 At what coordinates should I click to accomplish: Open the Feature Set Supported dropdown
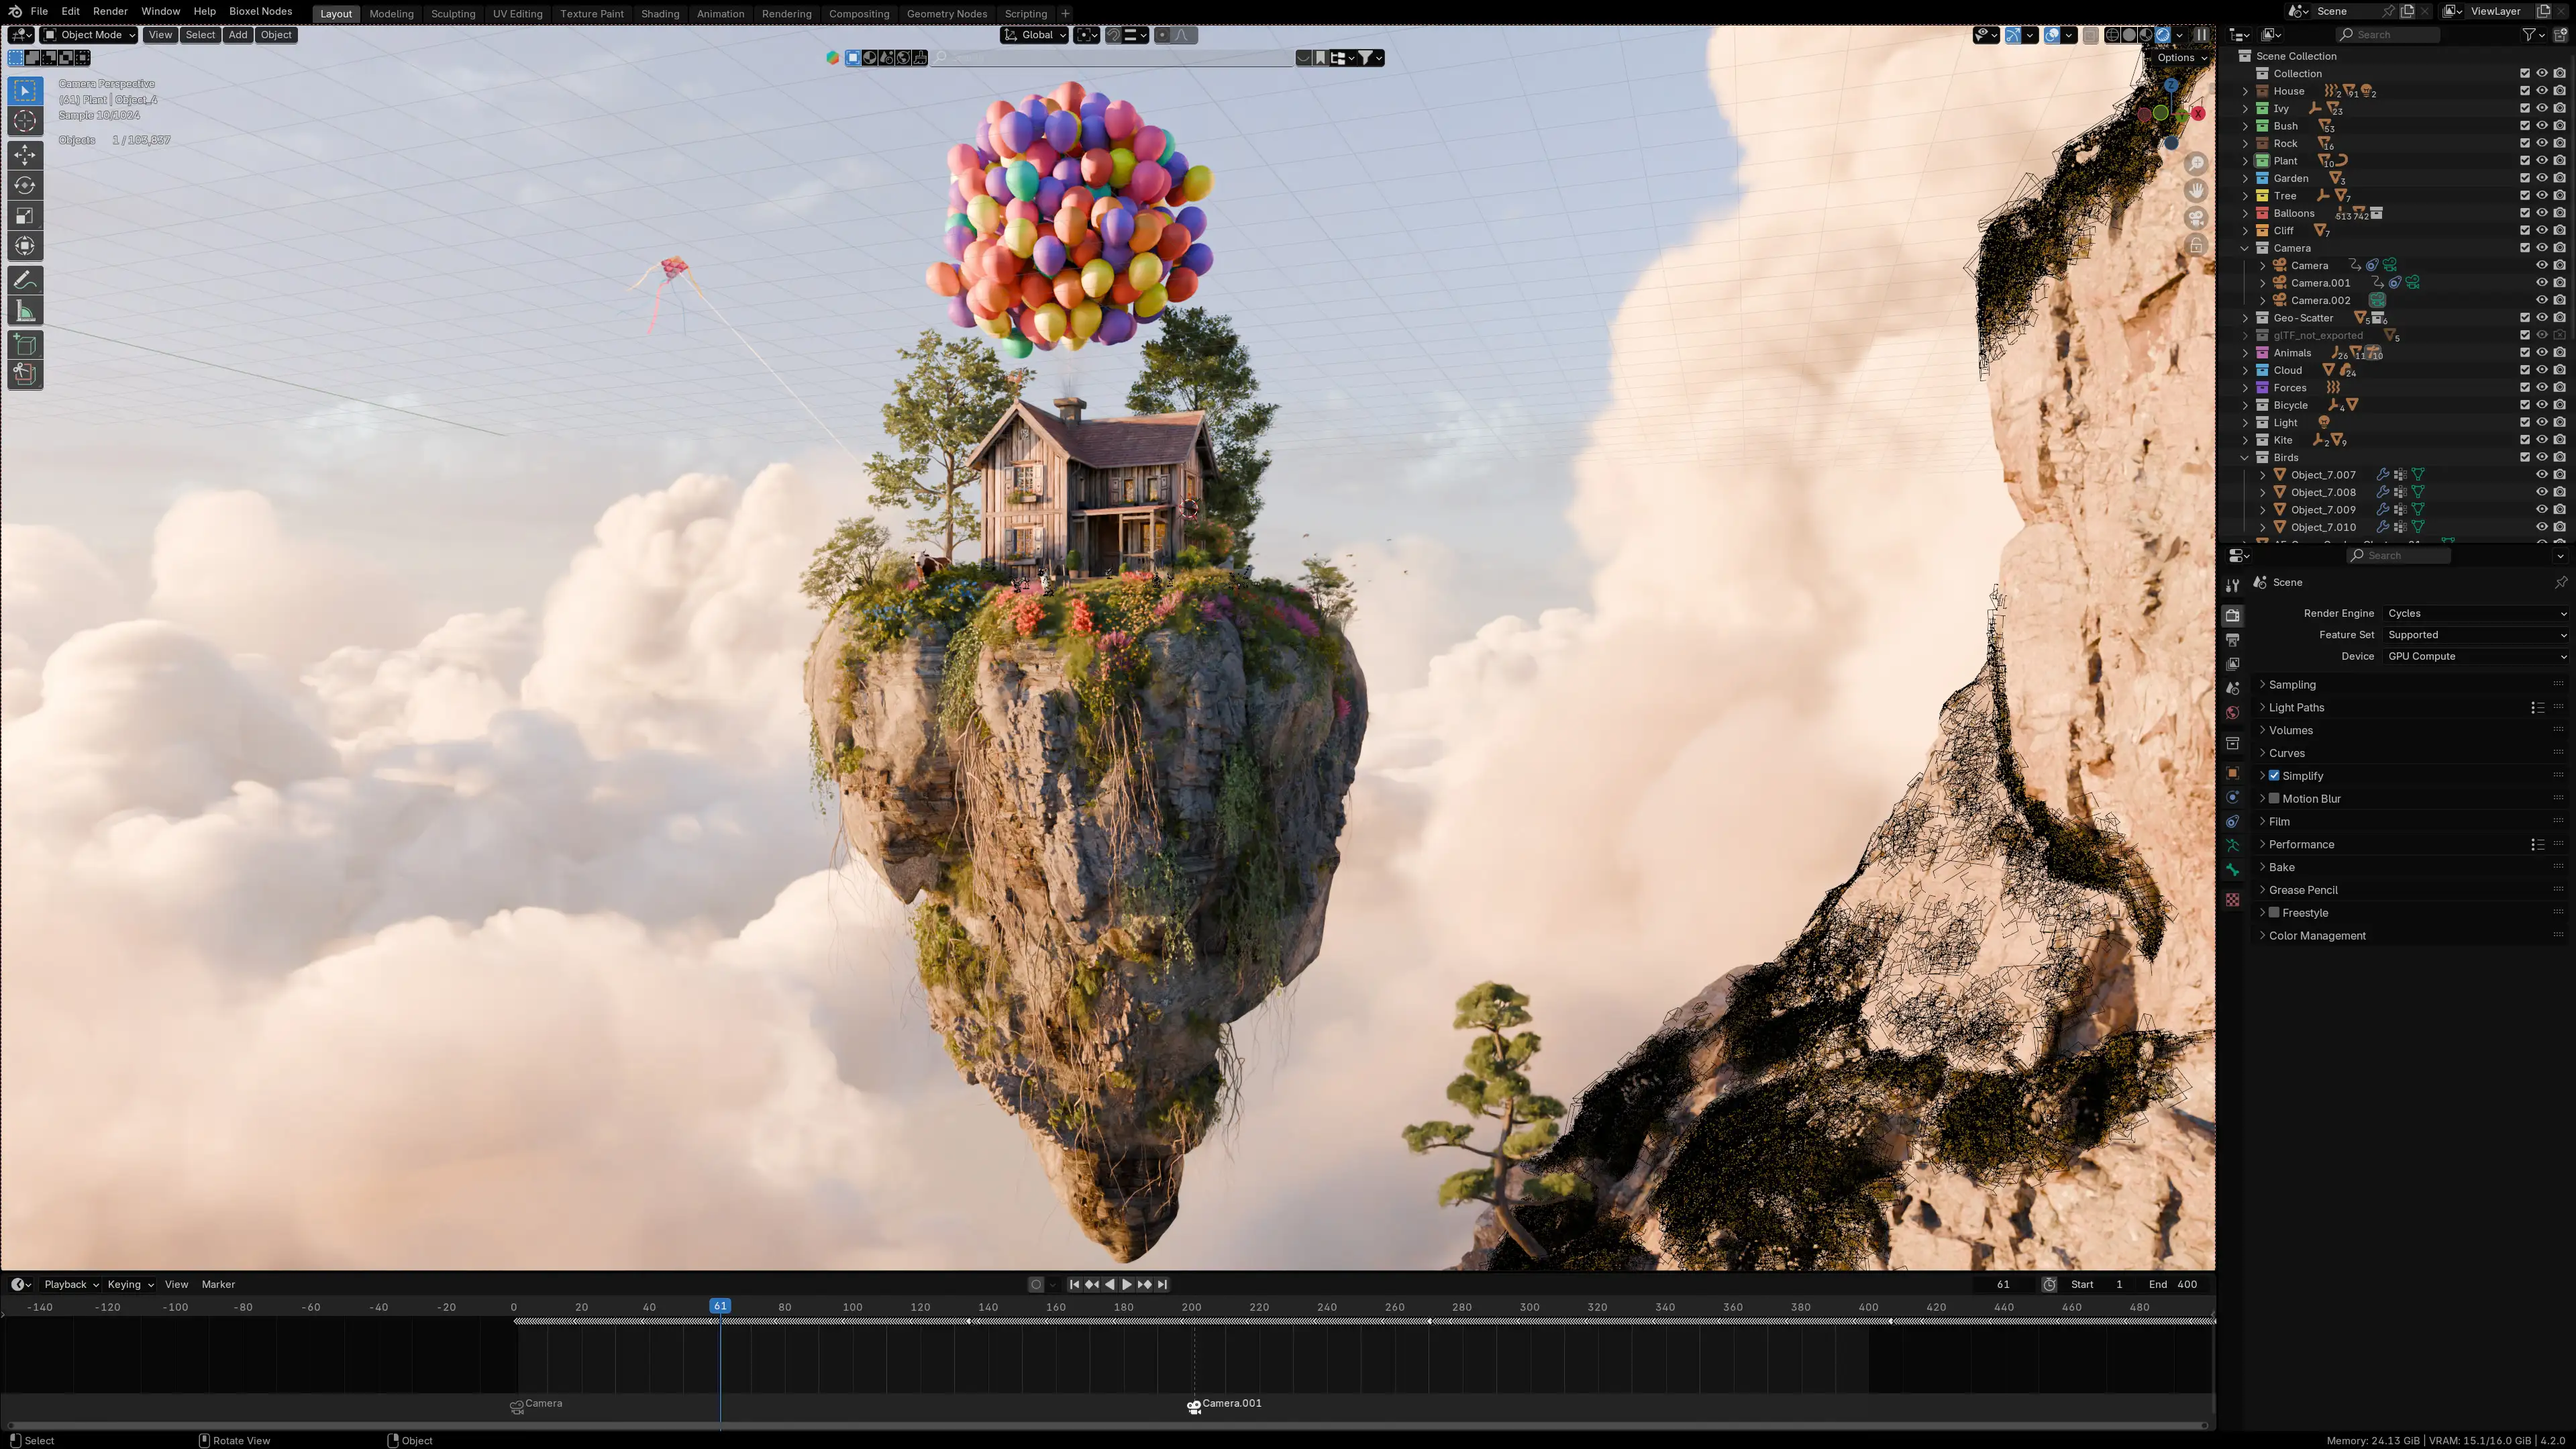[2475, 635]
